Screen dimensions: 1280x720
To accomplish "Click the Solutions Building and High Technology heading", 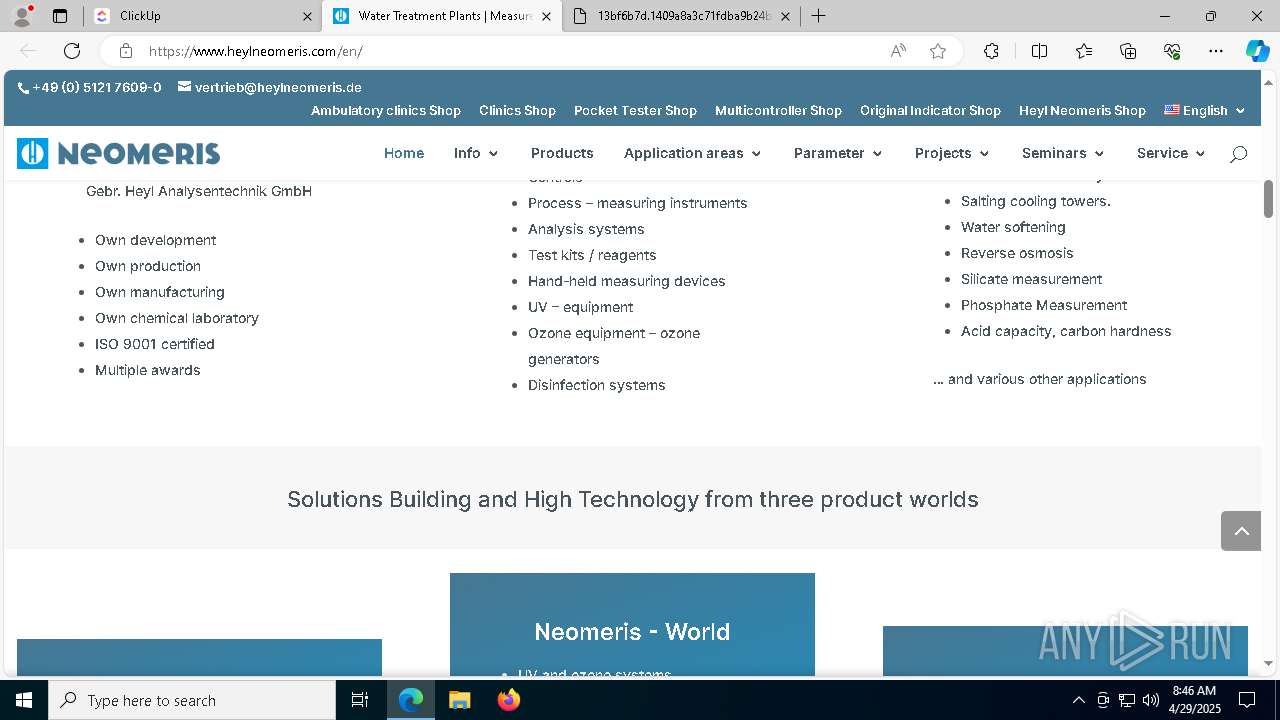I will (633, 499).
